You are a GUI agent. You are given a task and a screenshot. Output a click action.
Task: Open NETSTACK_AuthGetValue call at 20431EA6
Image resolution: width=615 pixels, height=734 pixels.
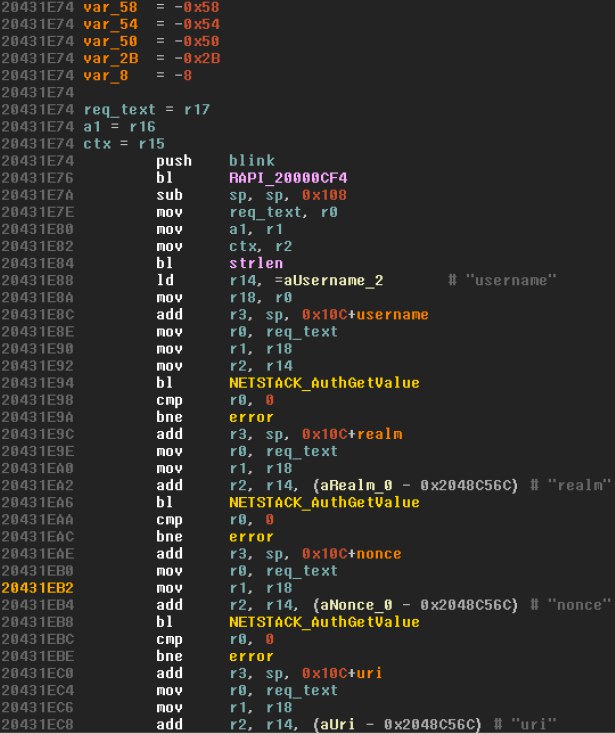coord(324,502)
